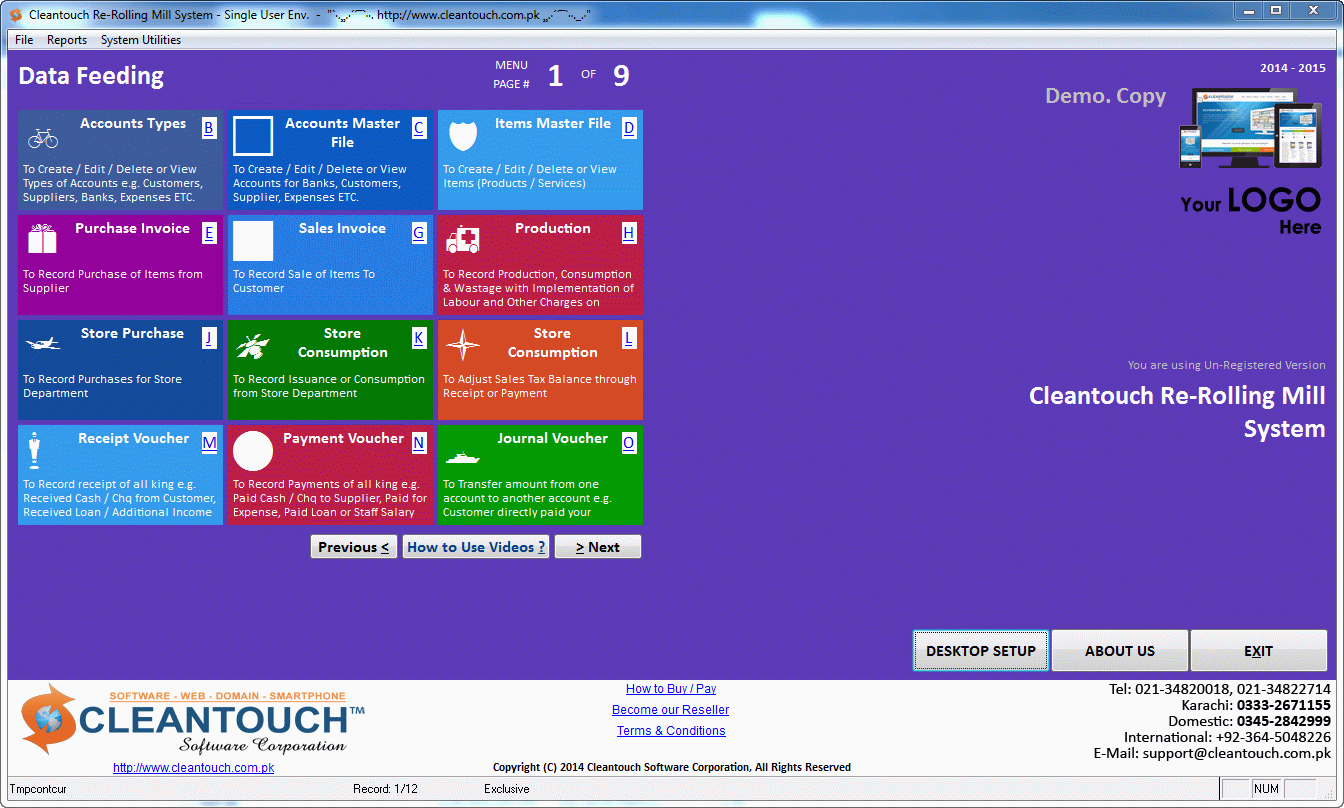Click shortcut letter G on Sales Invoice

[x=418, y=233]
